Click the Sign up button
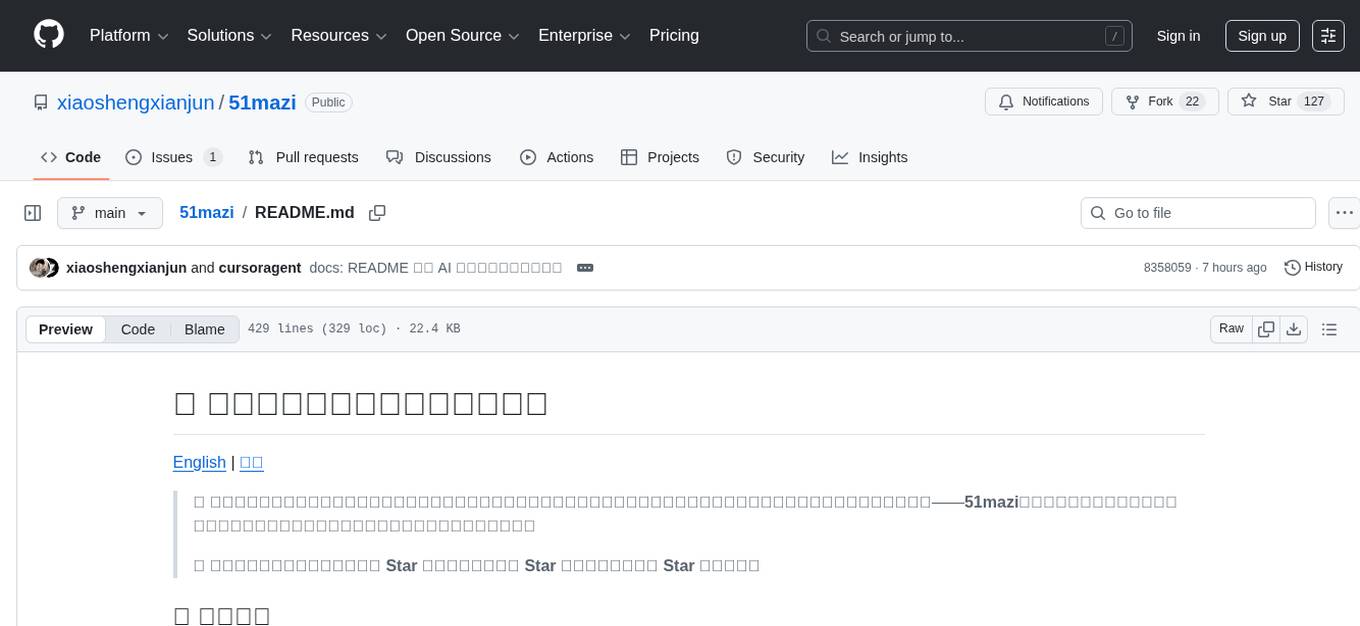This screenshot has width=1360, height=626. click(1262, 36)
